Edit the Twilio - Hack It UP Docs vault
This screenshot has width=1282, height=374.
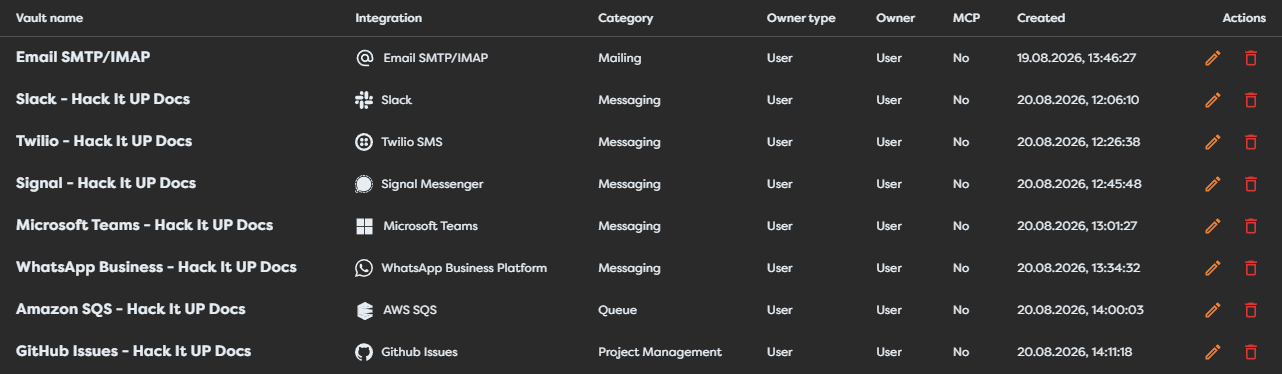tap(1213, 142)
